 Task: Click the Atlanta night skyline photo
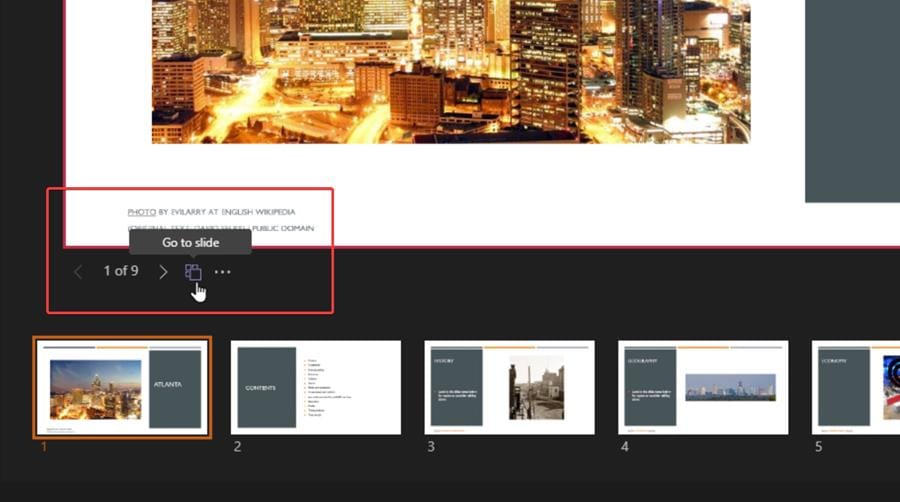(x=451, y=72)
